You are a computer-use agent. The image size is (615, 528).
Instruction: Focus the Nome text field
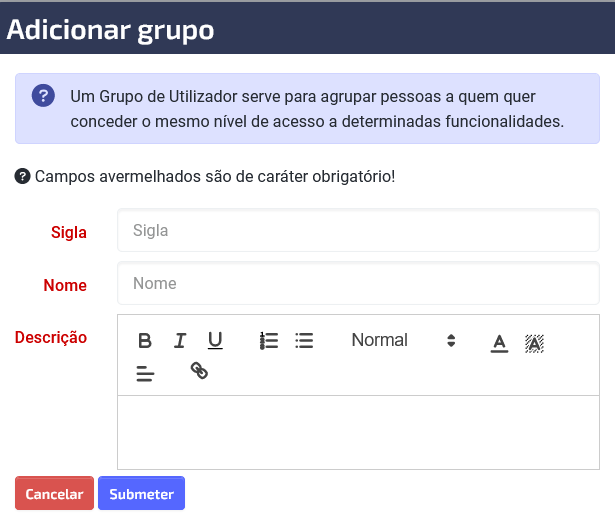coord(358,283)
